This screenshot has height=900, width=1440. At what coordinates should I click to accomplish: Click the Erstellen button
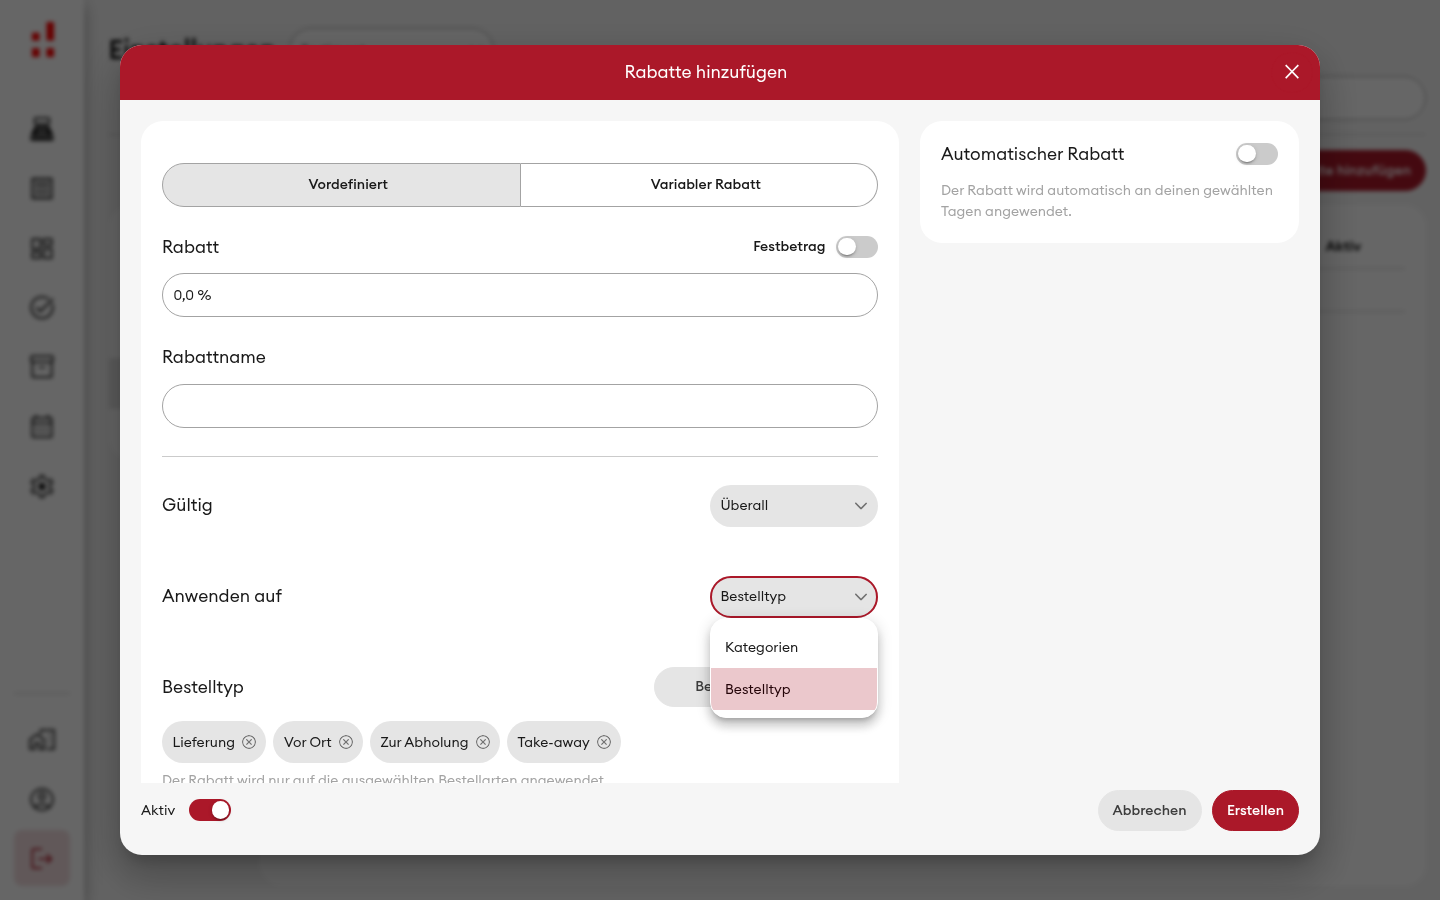click(1255, 810)
